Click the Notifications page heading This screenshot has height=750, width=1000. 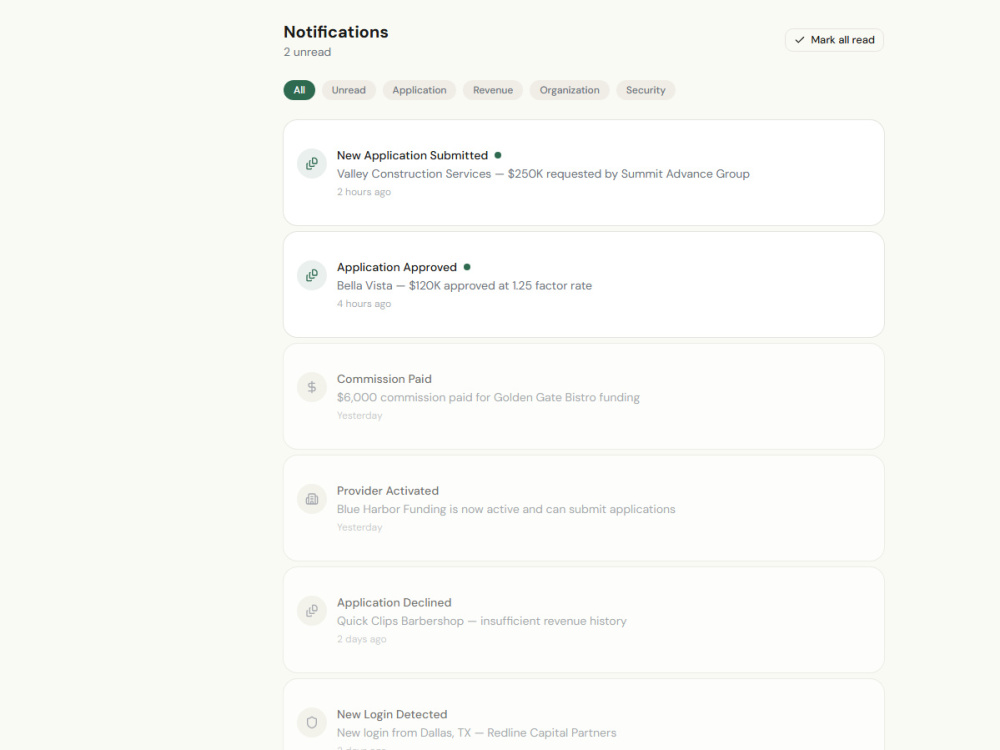[x=336, y=32]
